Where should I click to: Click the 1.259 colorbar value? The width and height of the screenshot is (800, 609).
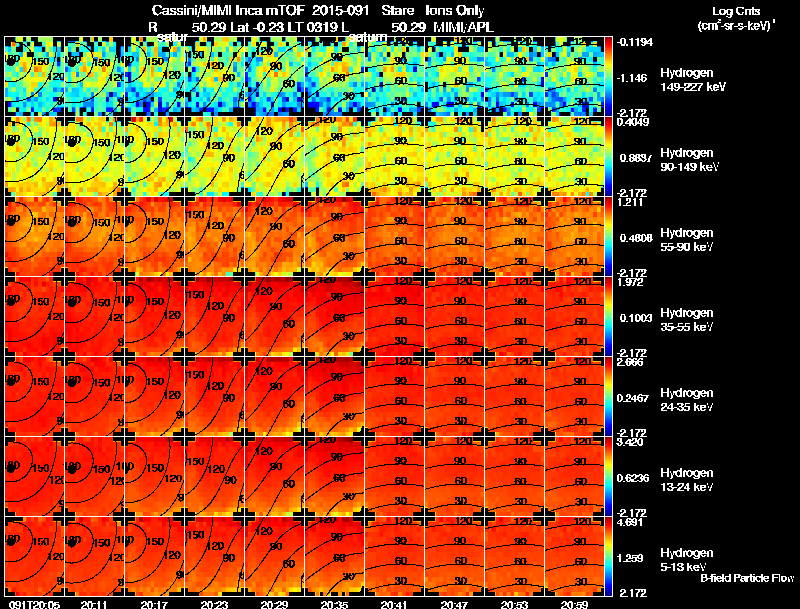(632, 559)
